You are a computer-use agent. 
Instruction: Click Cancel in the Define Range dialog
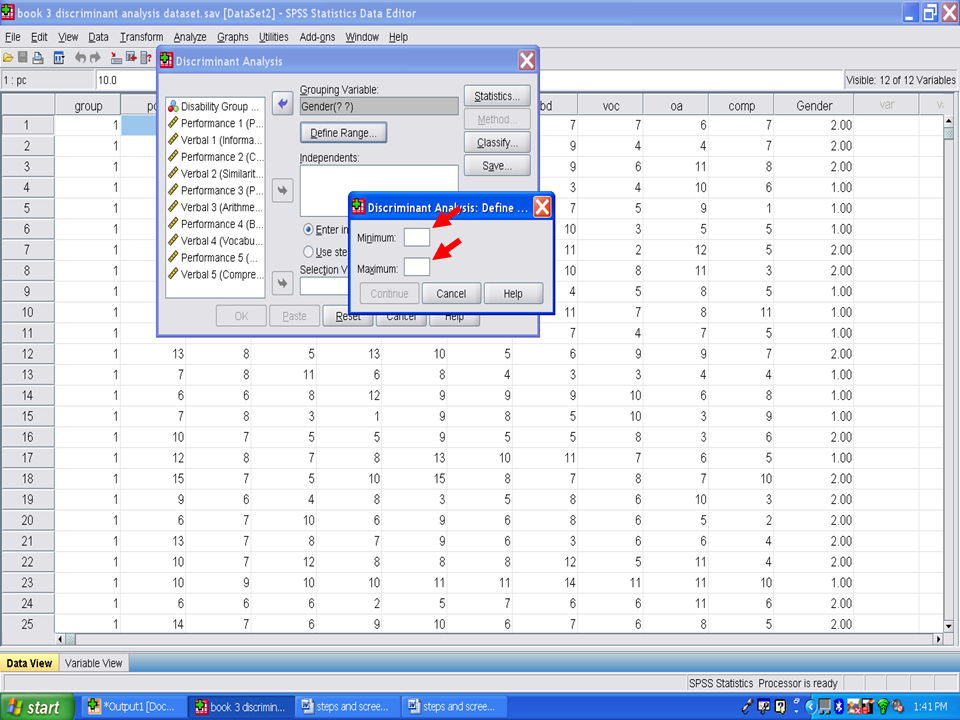451,294
